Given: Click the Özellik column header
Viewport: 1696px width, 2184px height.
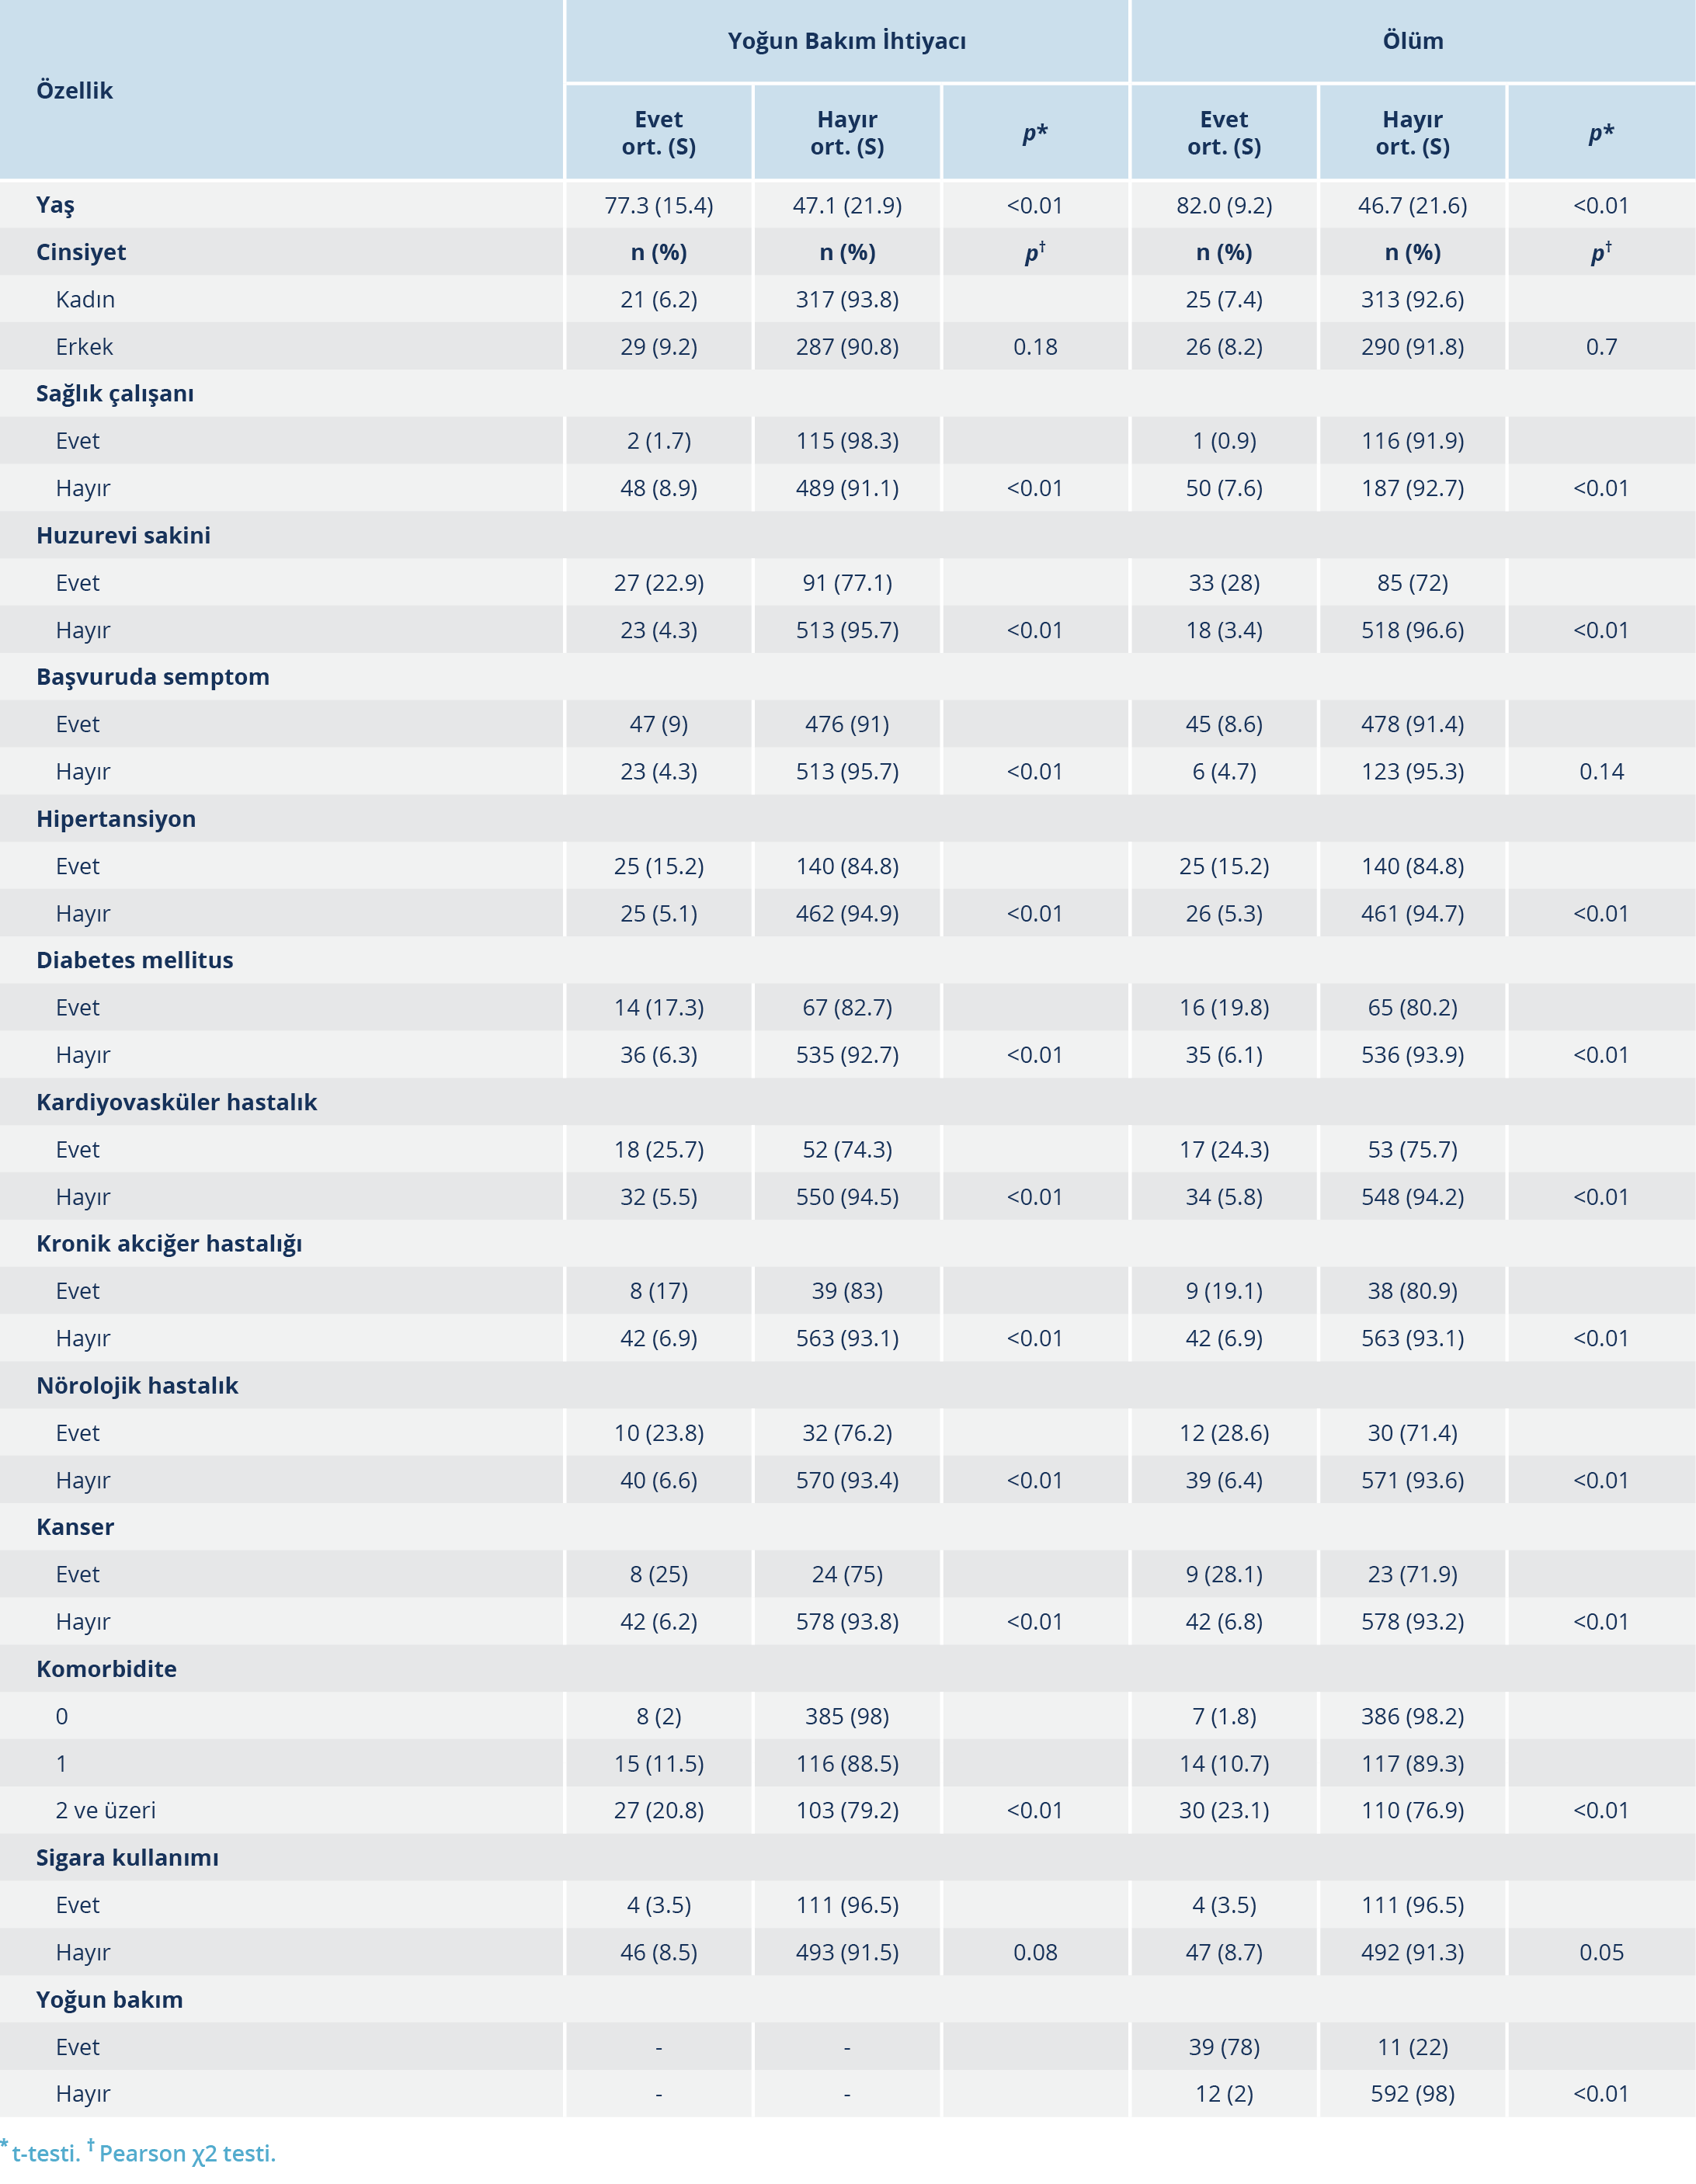Looking at the screenshot, I should tap(74, 91).
